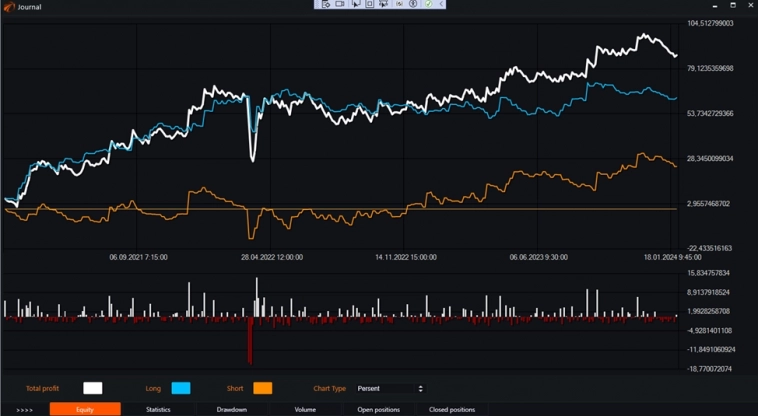The height and width of the screenshot is (416, 758).
Task: Click the camera icon in top toolbar
Action: [x=340, y=4]
